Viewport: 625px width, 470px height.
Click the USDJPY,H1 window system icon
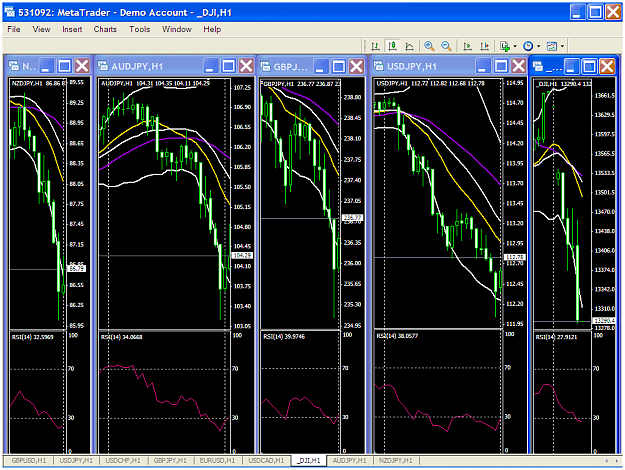tap(378, 66)
